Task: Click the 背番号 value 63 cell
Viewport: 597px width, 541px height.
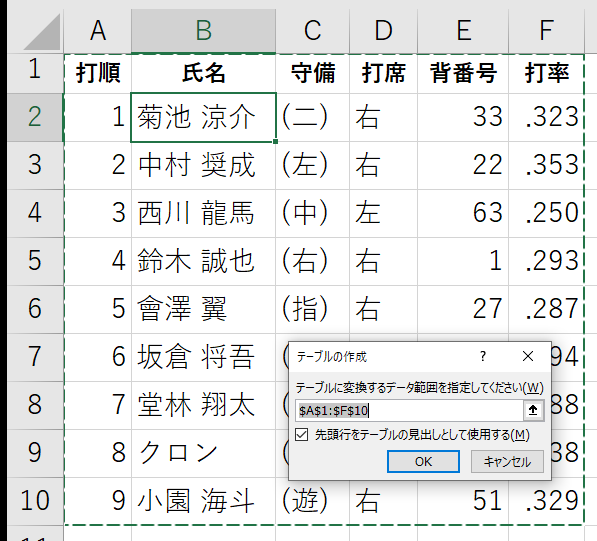Action: coord(463,213)
